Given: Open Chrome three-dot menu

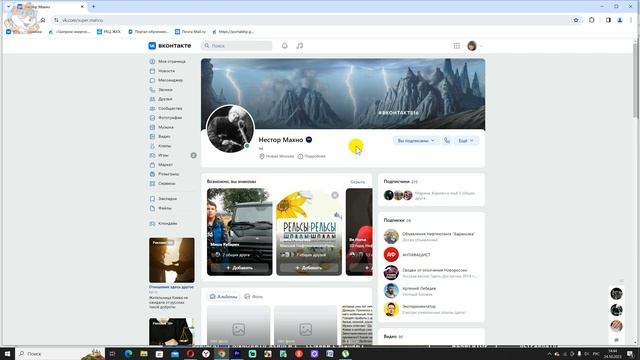Looking at the screenshot, I should click(631, 20).
